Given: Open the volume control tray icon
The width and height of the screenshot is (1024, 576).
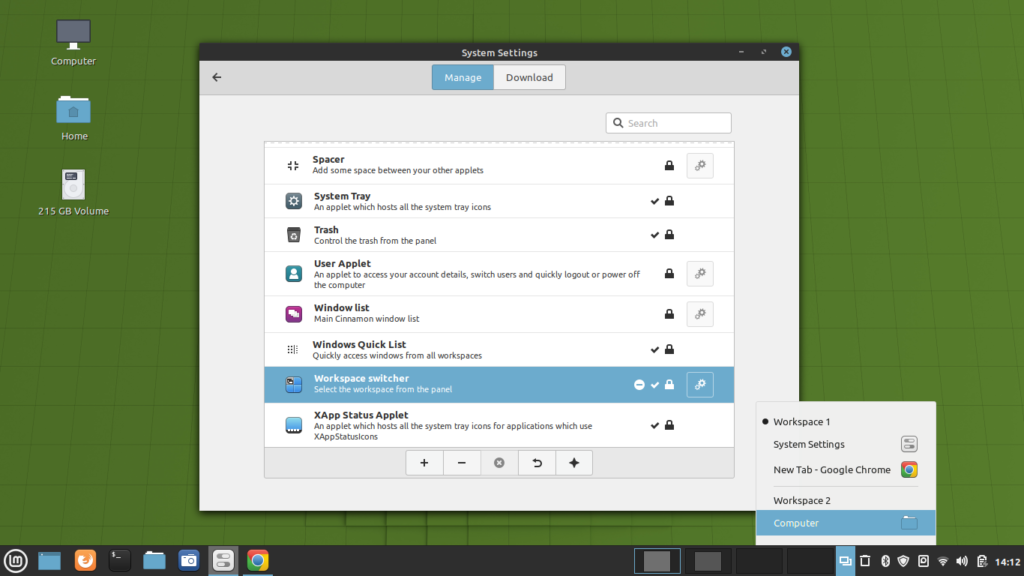Looking at the screenshot, I should coord(961,560).
